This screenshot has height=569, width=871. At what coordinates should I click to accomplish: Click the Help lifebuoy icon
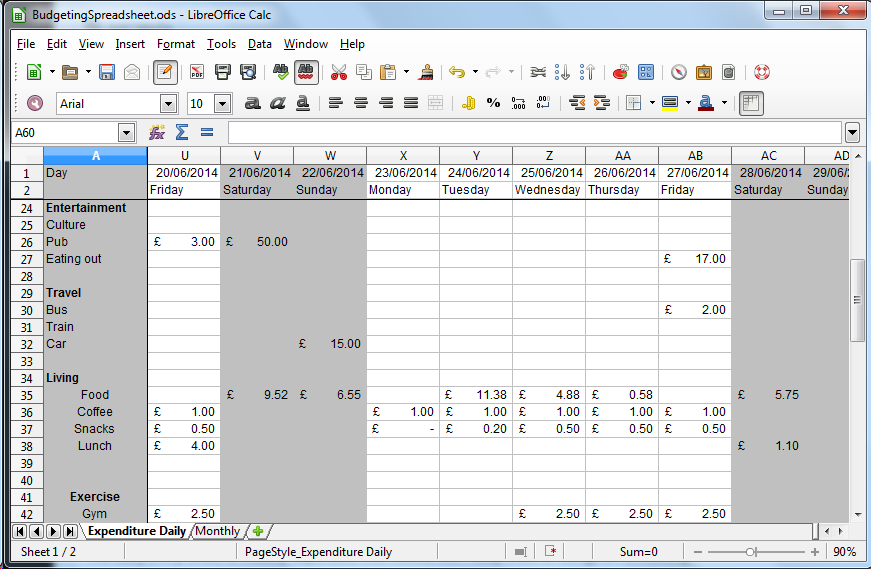click(762, 72)
